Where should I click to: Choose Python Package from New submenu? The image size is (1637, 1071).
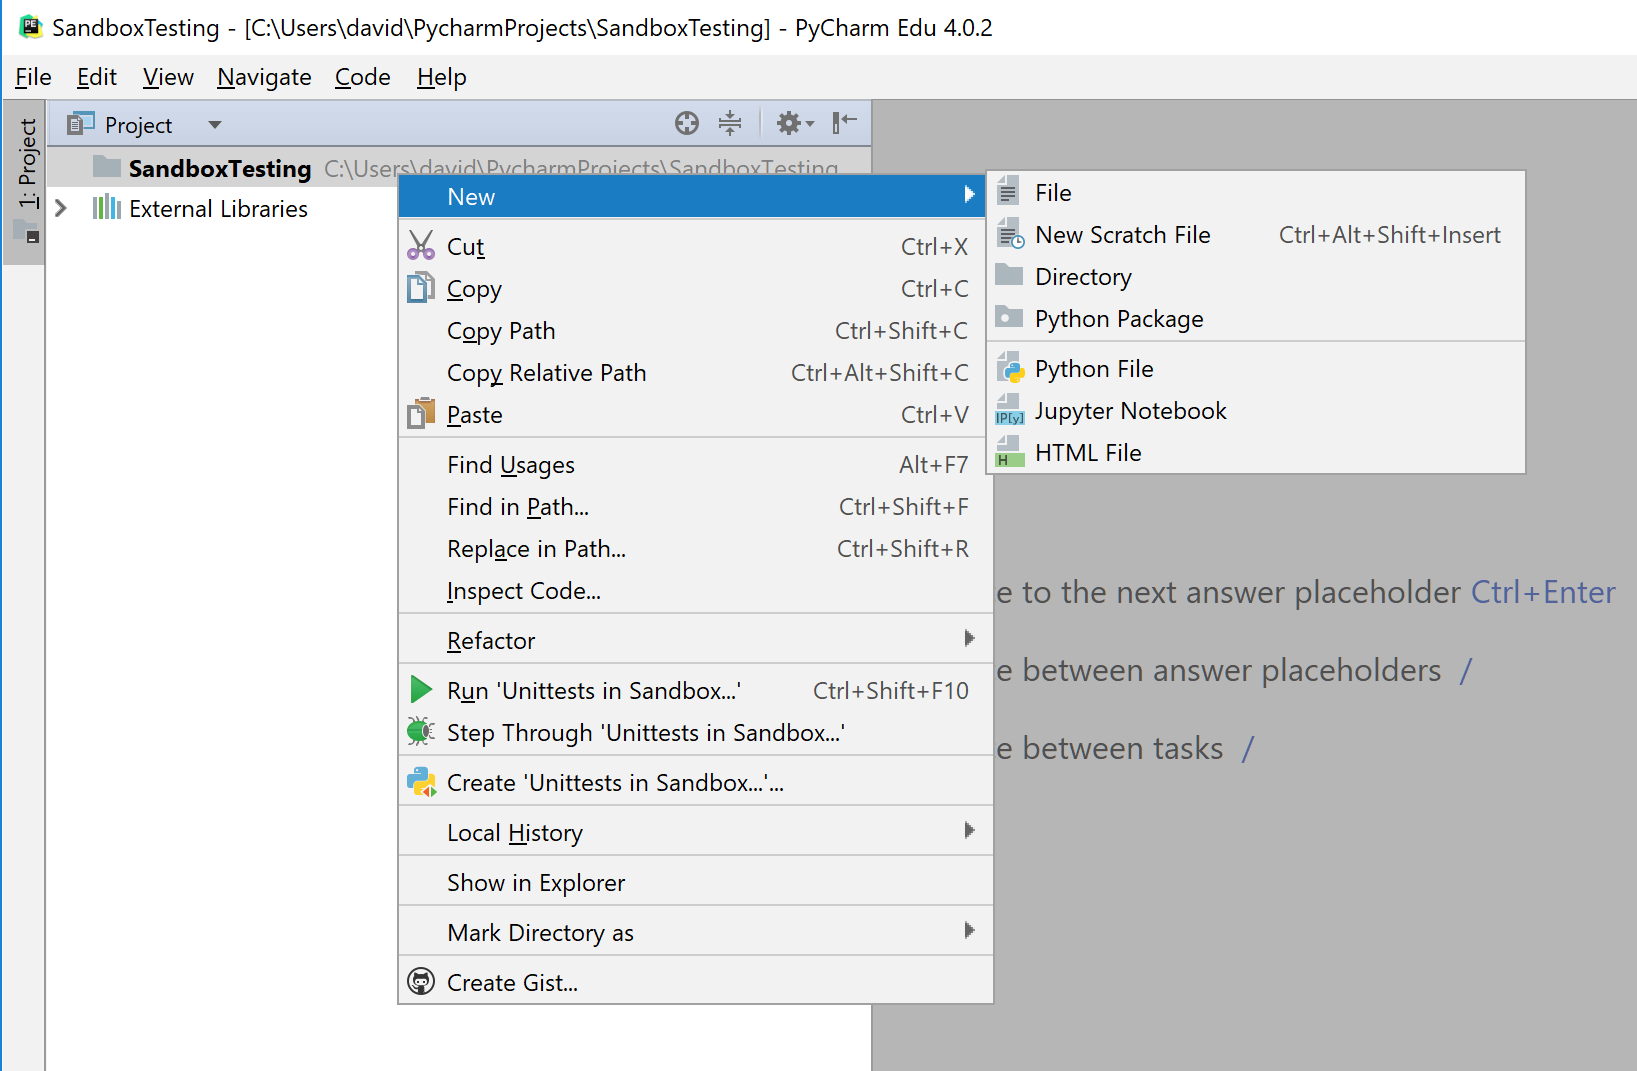click(1256, 318)
